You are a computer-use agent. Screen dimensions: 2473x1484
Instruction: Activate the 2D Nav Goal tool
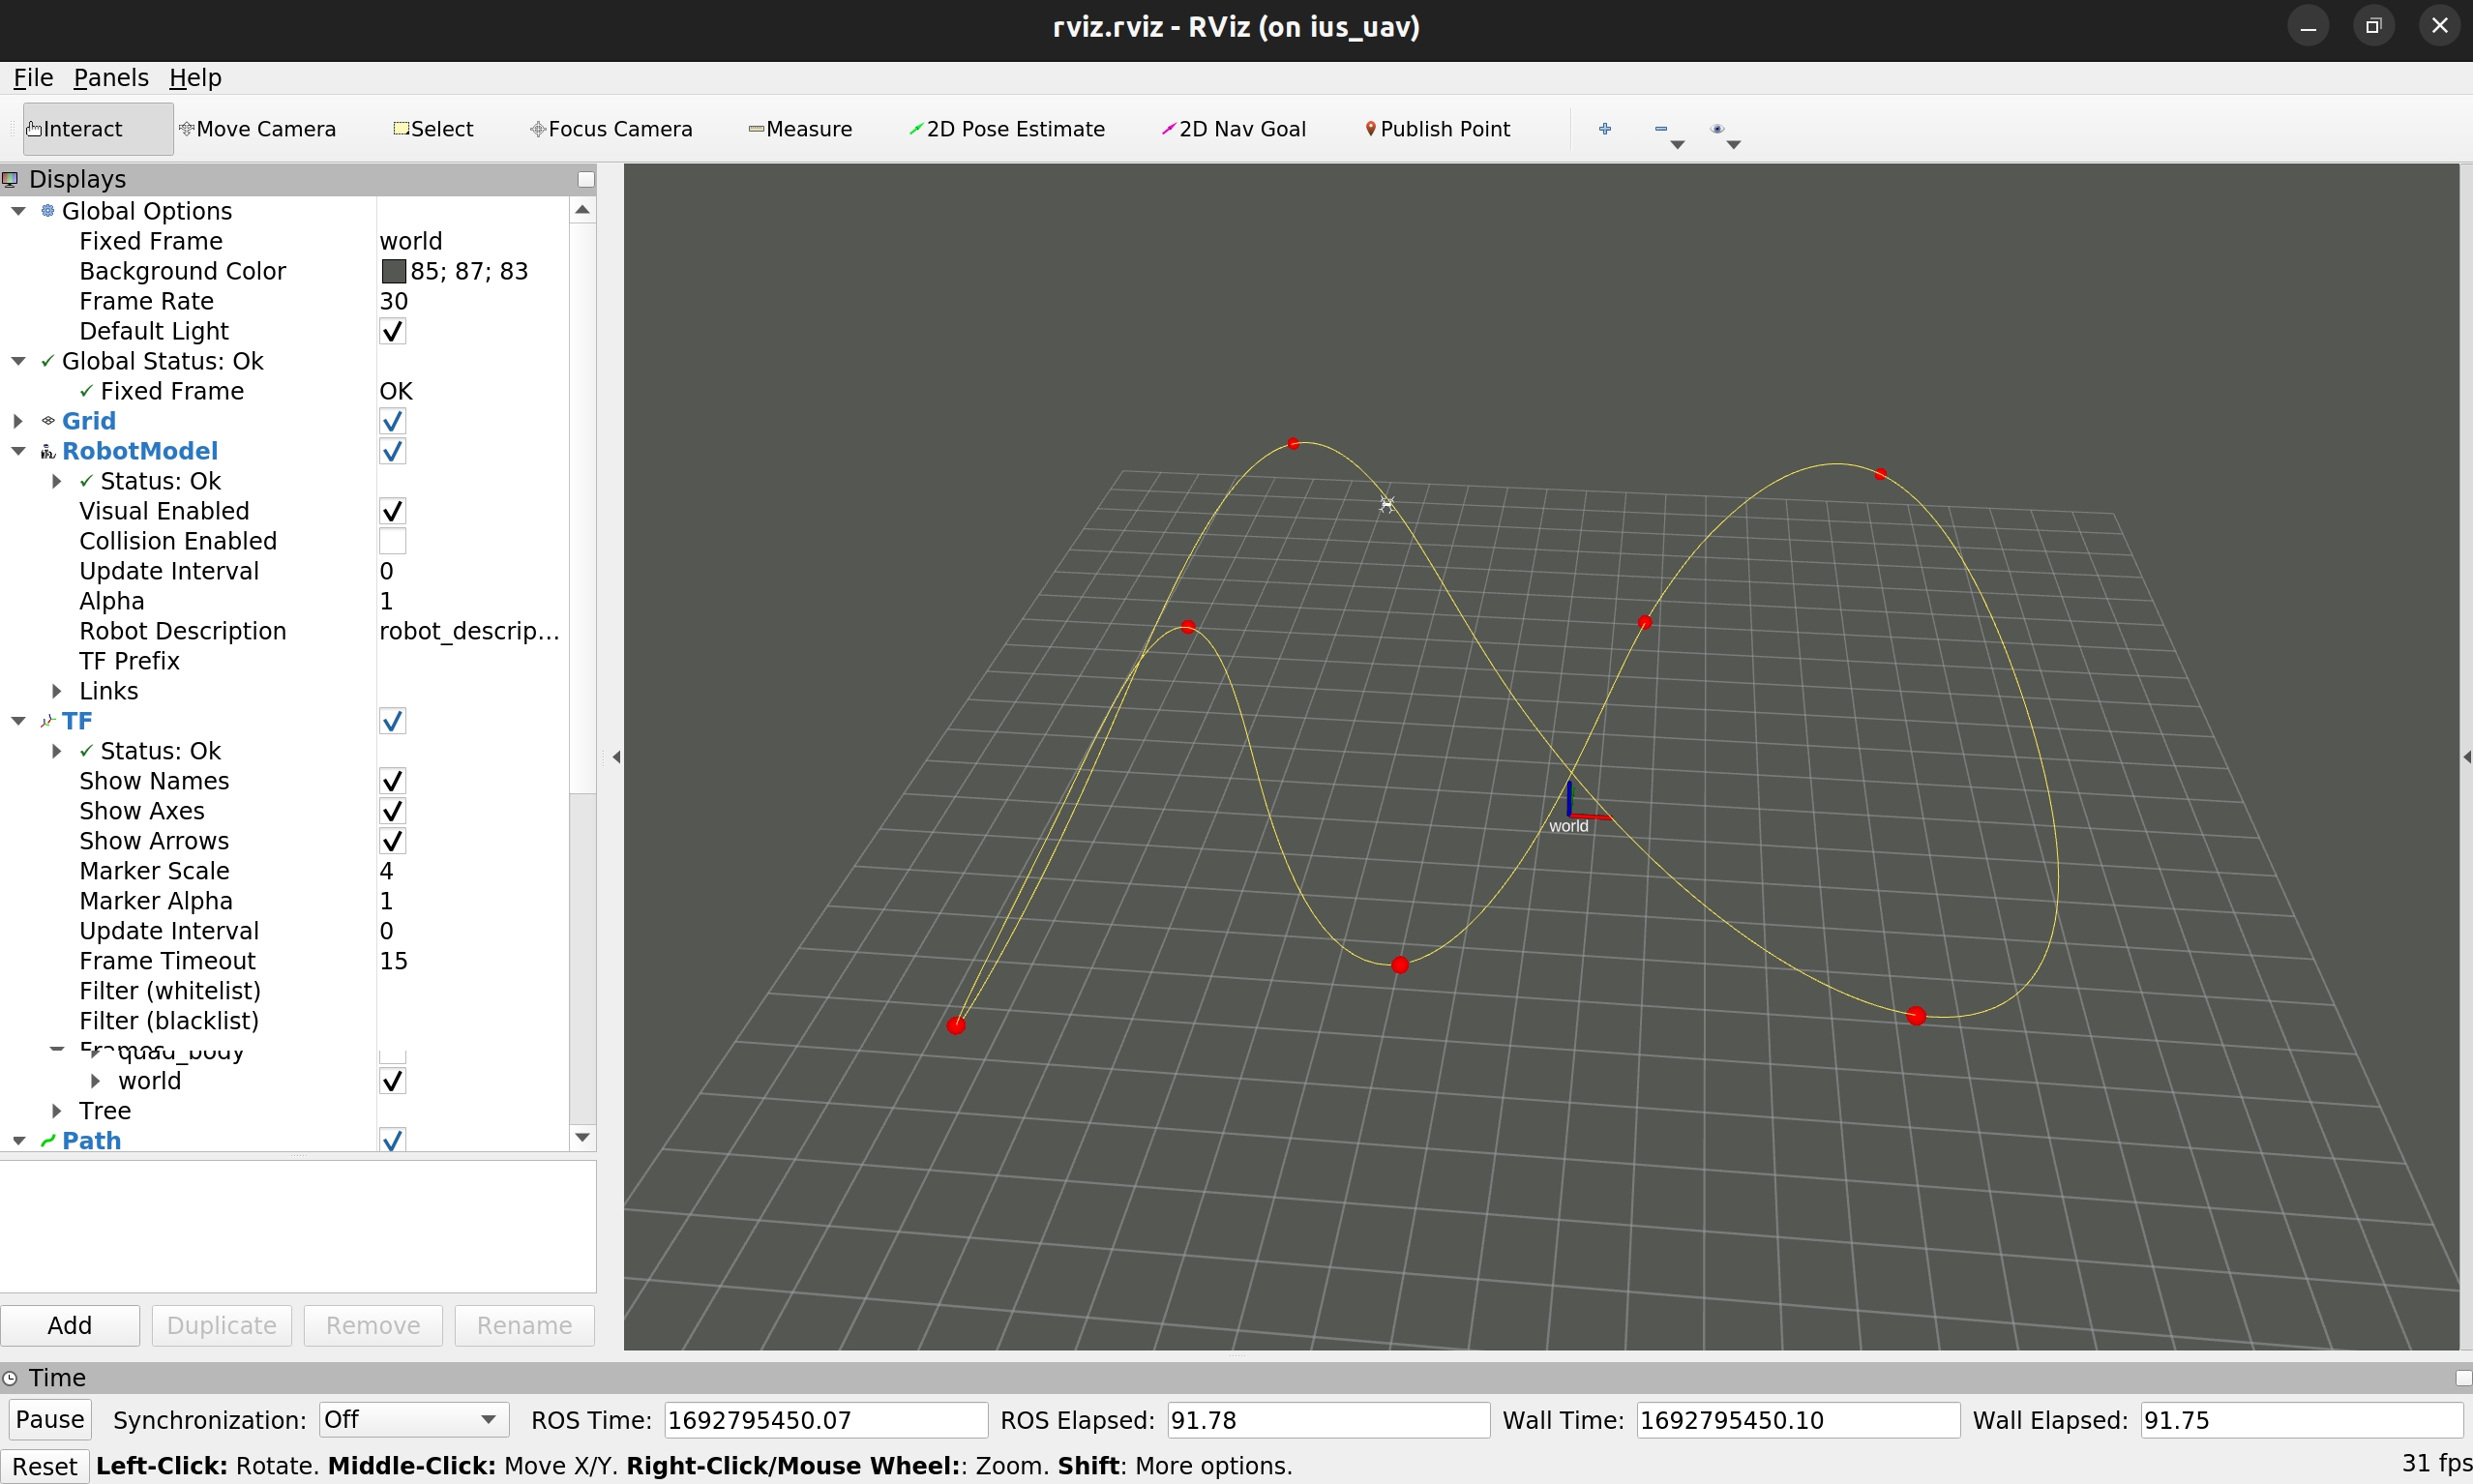click(x=1233, y=129)
